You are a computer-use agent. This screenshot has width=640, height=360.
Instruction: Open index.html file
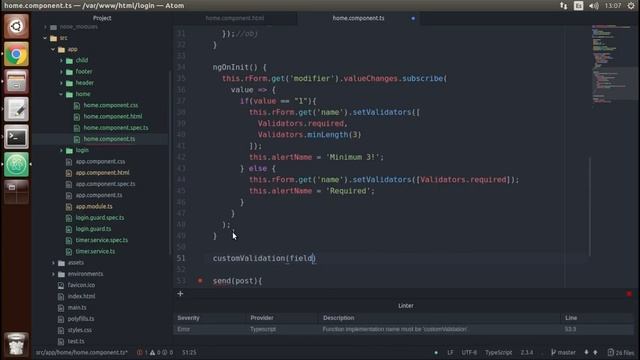click(81, 296)
